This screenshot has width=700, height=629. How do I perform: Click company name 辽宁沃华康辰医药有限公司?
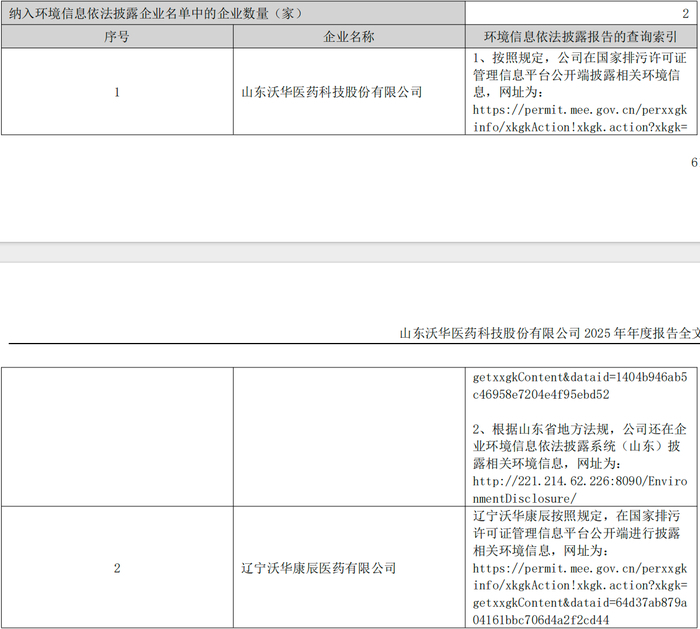pos(318,568)
